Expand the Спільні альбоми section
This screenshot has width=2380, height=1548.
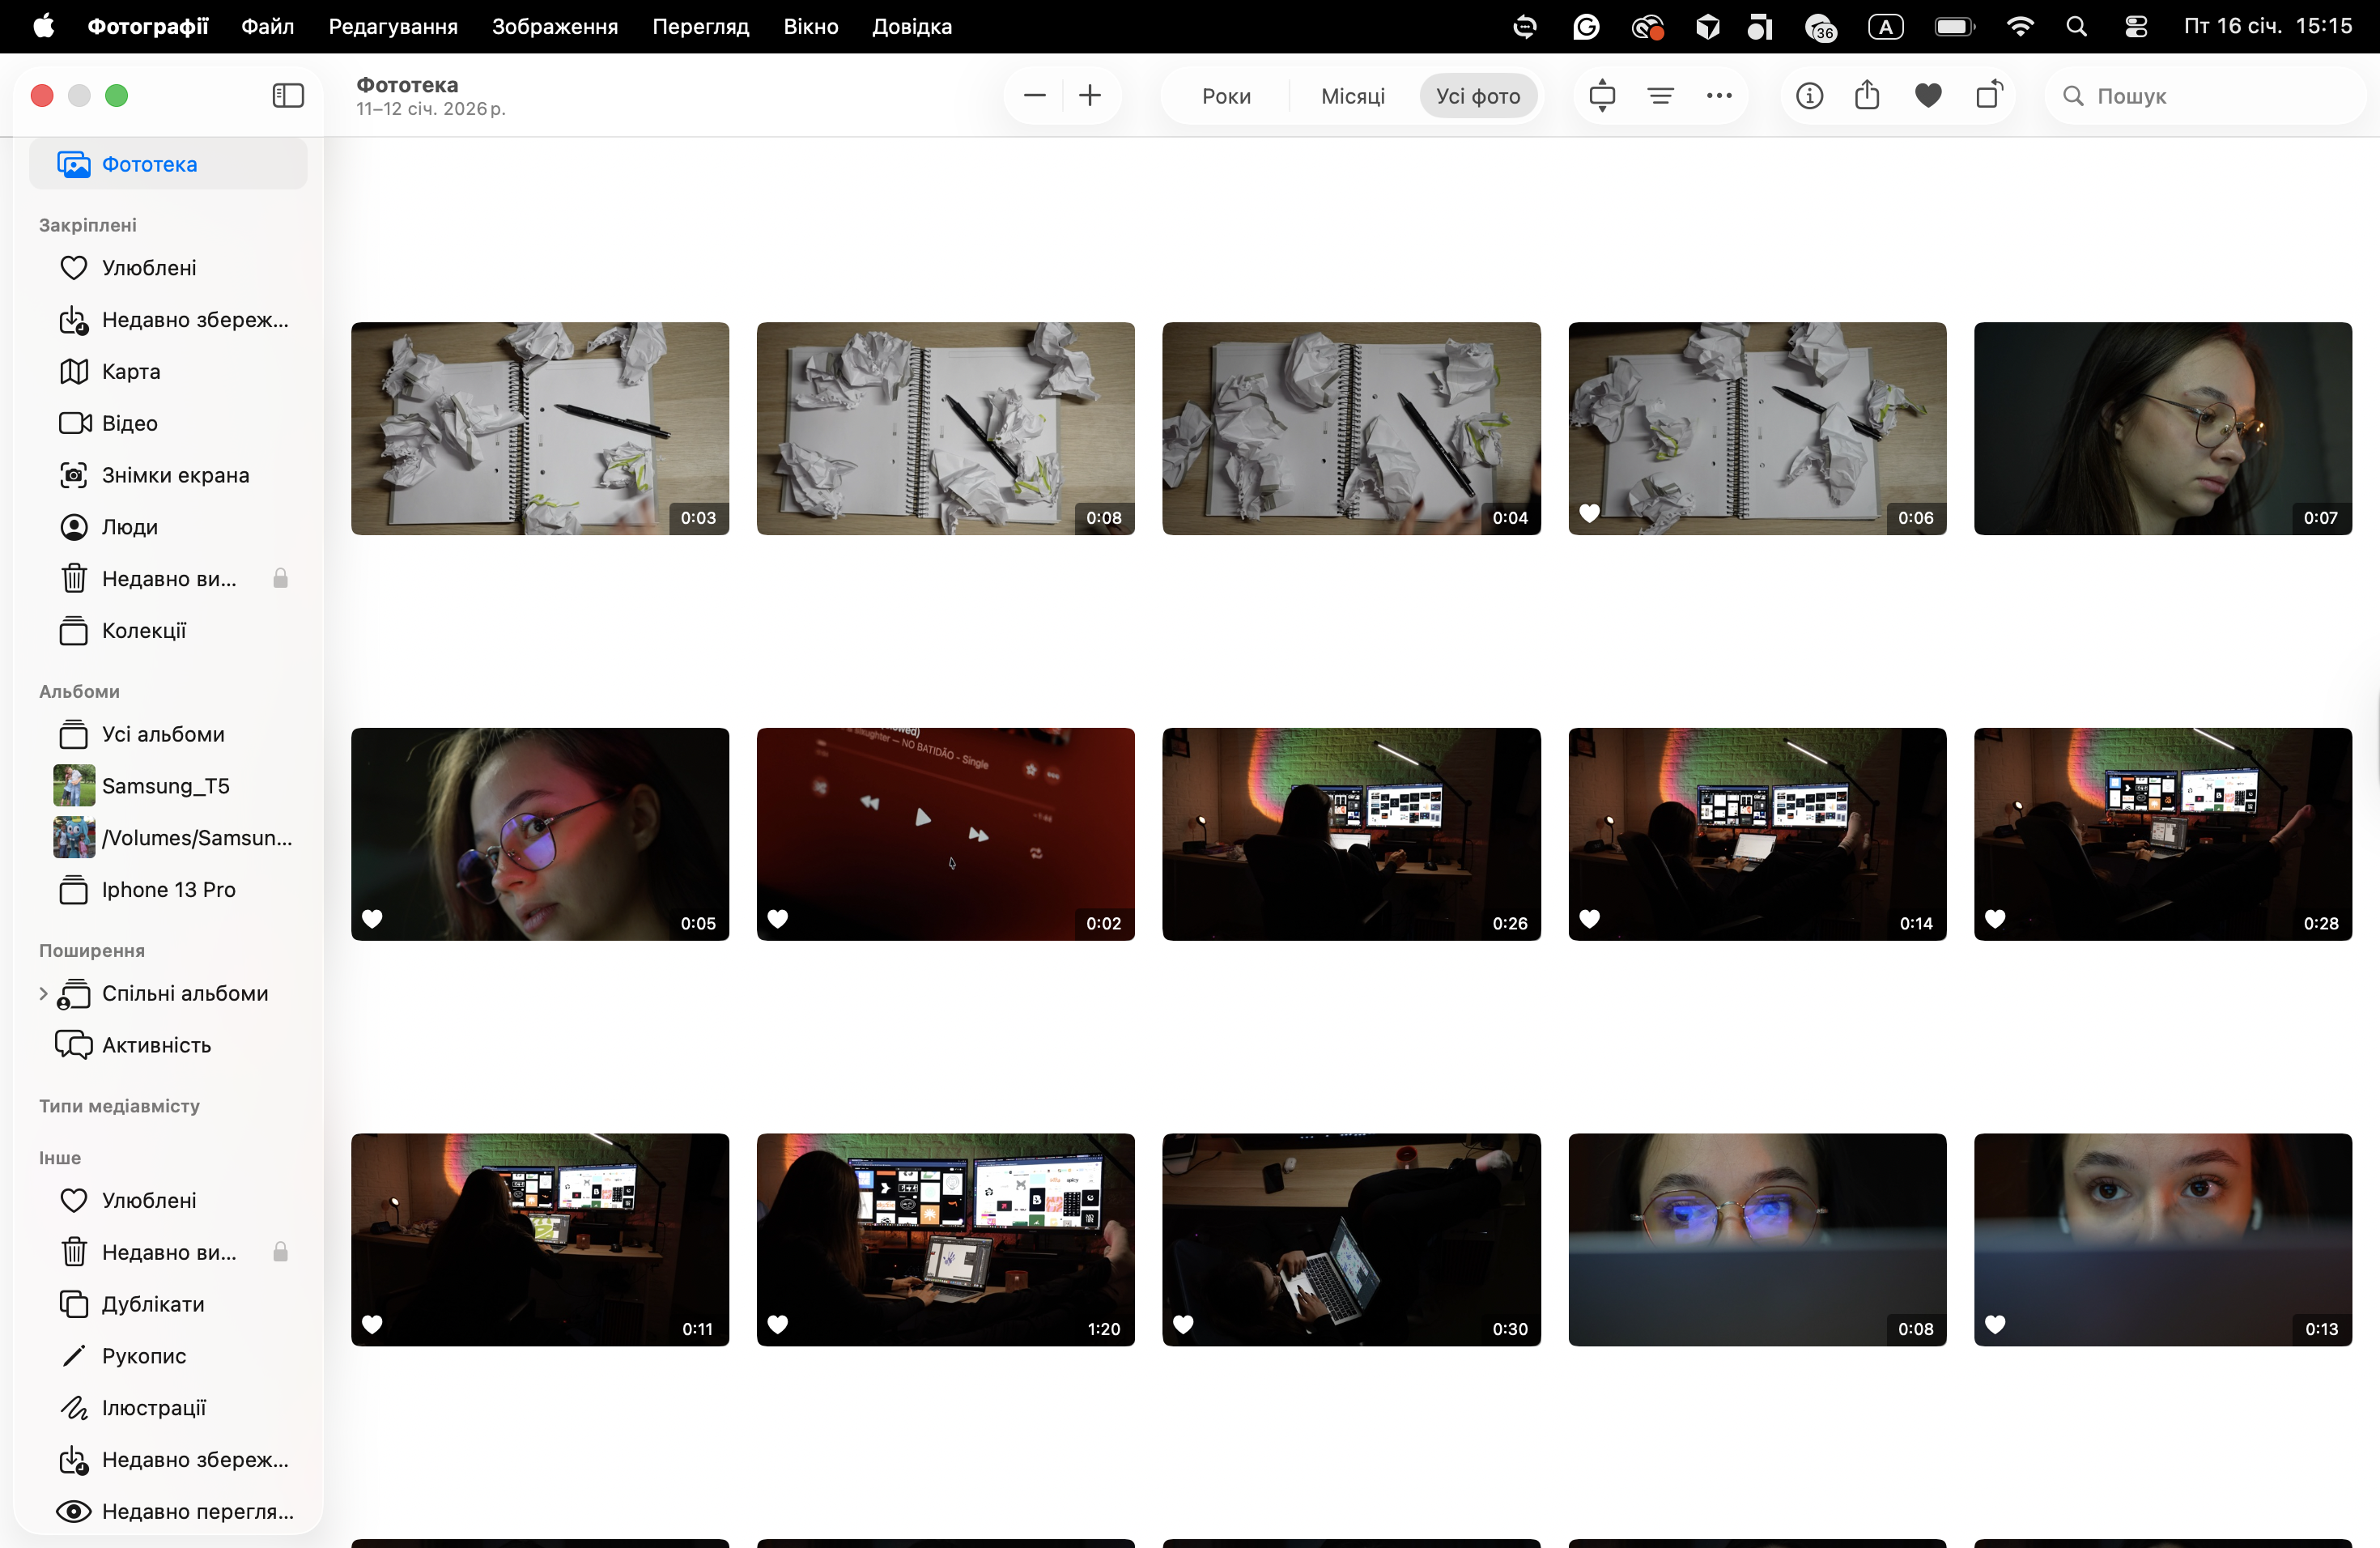click(x=43, y=993)
